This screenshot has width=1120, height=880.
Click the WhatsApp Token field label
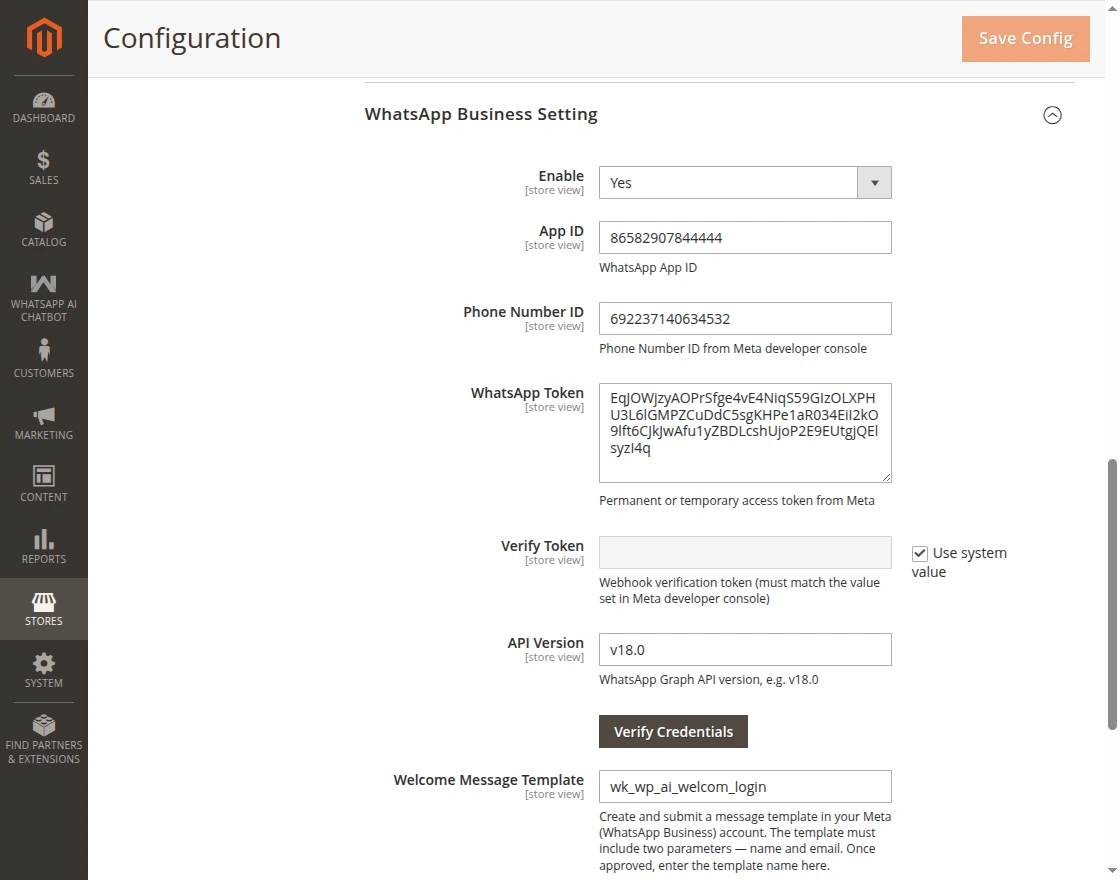click(x=527, y=393)
